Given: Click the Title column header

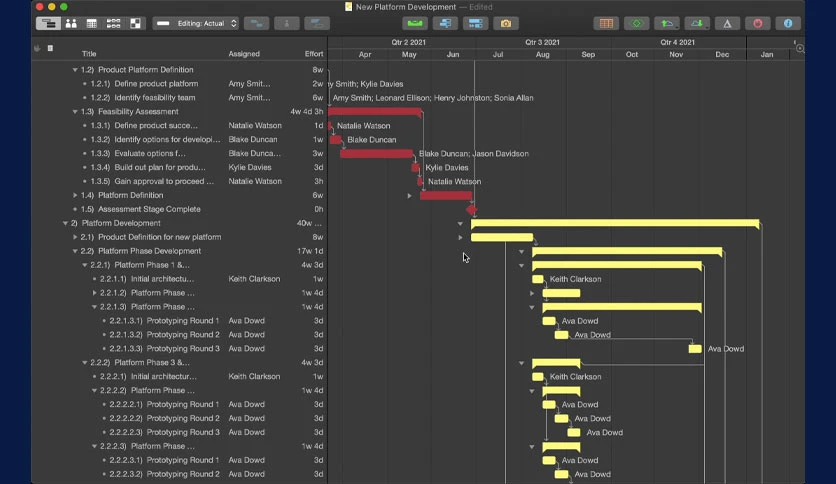Looking at the screenshot, I should pyautogui.click(x=89, y=54).
